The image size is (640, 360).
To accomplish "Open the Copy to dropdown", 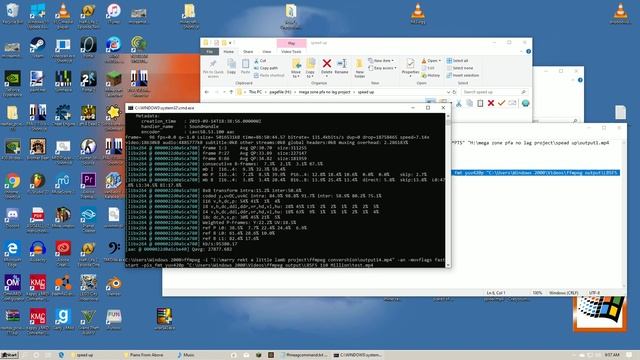I will (310, 68).
